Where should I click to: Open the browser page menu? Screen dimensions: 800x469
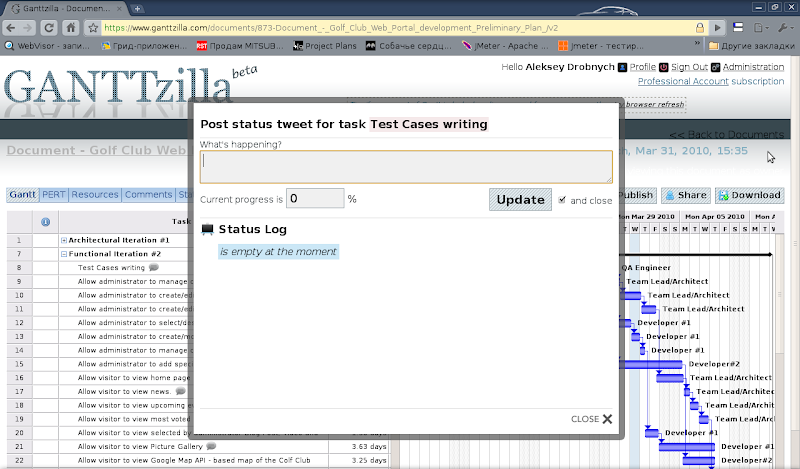761,28
